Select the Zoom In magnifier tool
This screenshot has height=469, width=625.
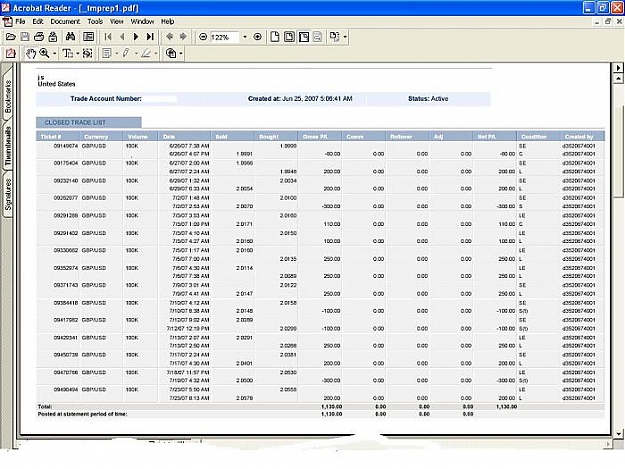44,53
